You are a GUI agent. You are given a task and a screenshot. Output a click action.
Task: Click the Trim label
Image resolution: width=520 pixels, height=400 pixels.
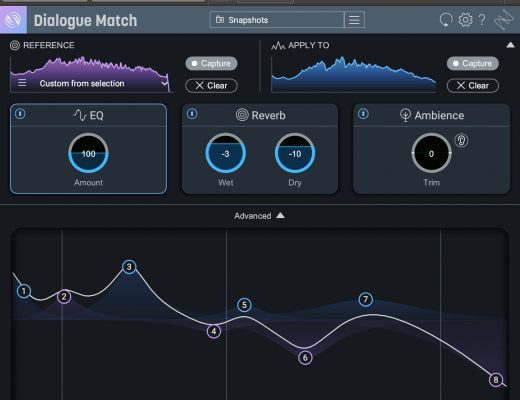(x=431, y=183)
